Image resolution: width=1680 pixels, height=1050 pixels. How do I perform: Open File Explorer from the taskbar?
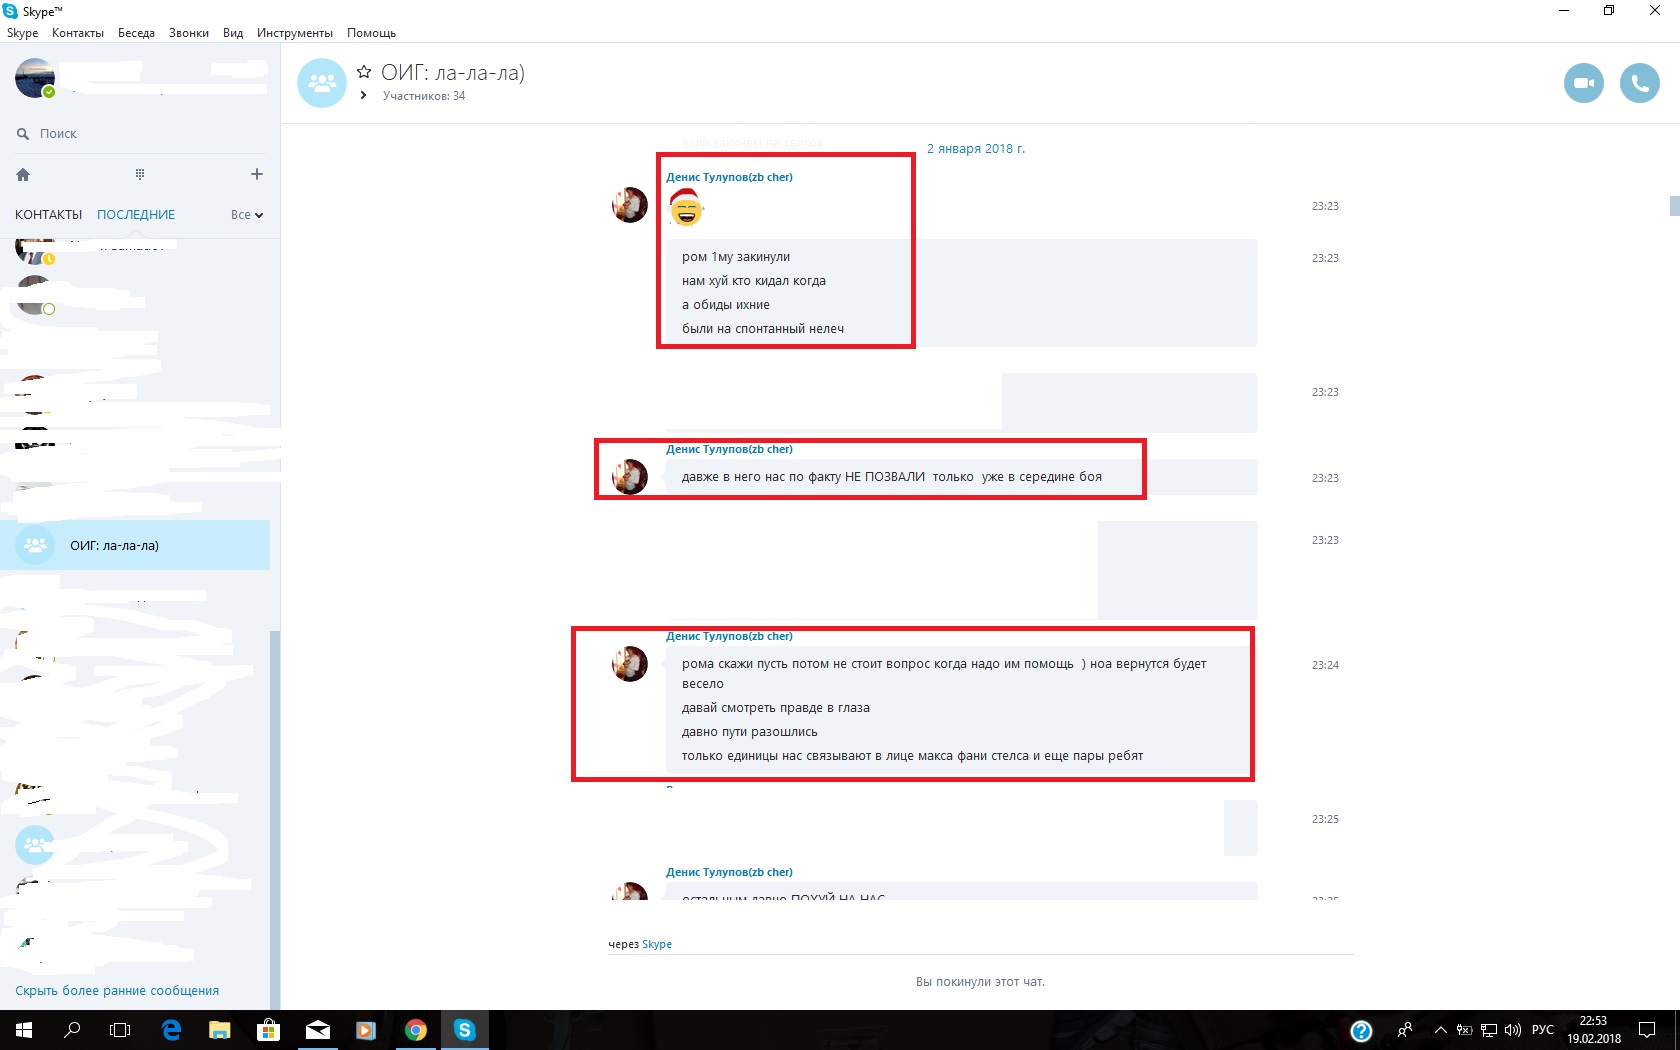[220, 1030]
